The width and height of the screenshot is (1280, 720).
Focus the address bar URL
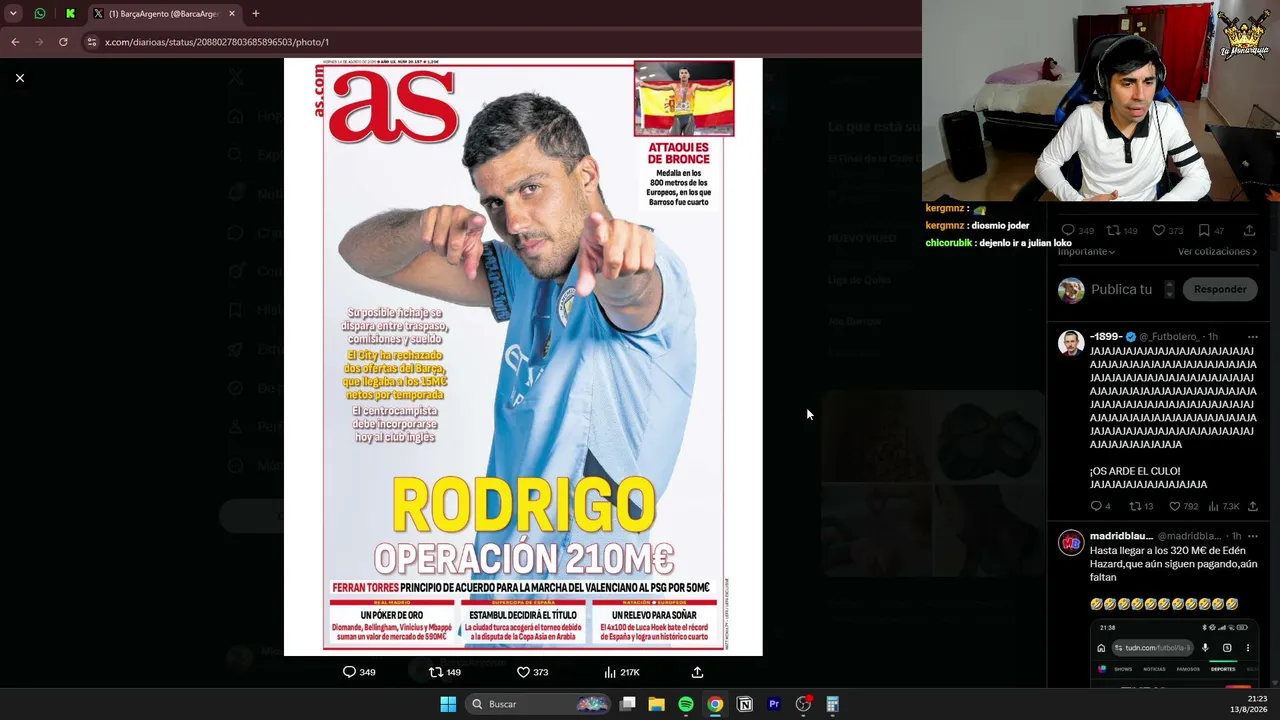click(217, 42)
